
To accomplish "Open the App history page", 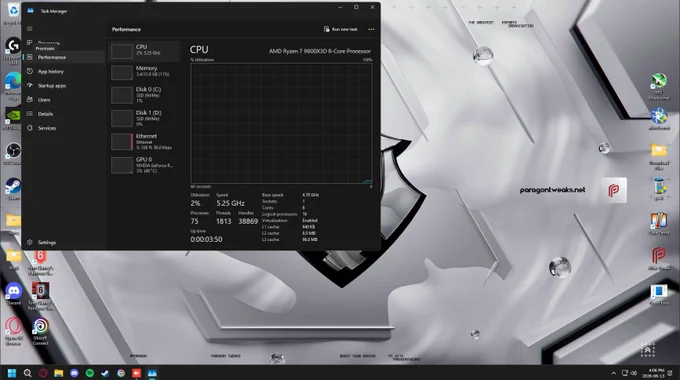I will pyautogui.click(x=63, y=72).
